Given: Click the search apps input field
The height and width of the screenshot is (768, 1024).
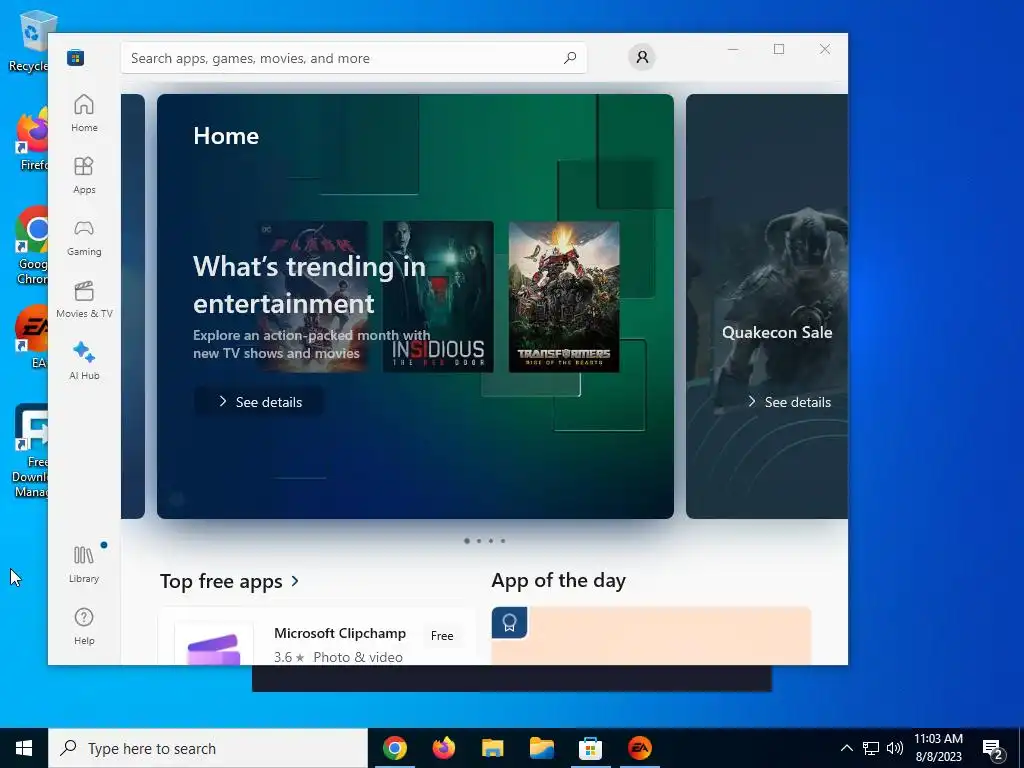Looking at the screenshot, I should [x=353, y=57].
